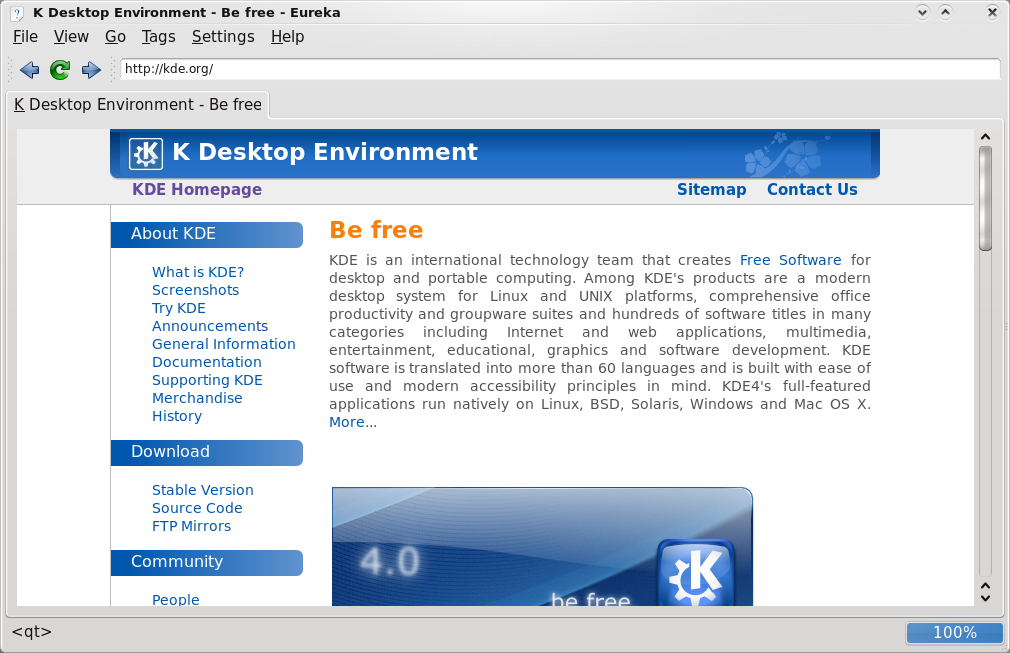Screen dimensions: 1010x653
Task: Open the Contact Us link
Action: click(812, 189)
